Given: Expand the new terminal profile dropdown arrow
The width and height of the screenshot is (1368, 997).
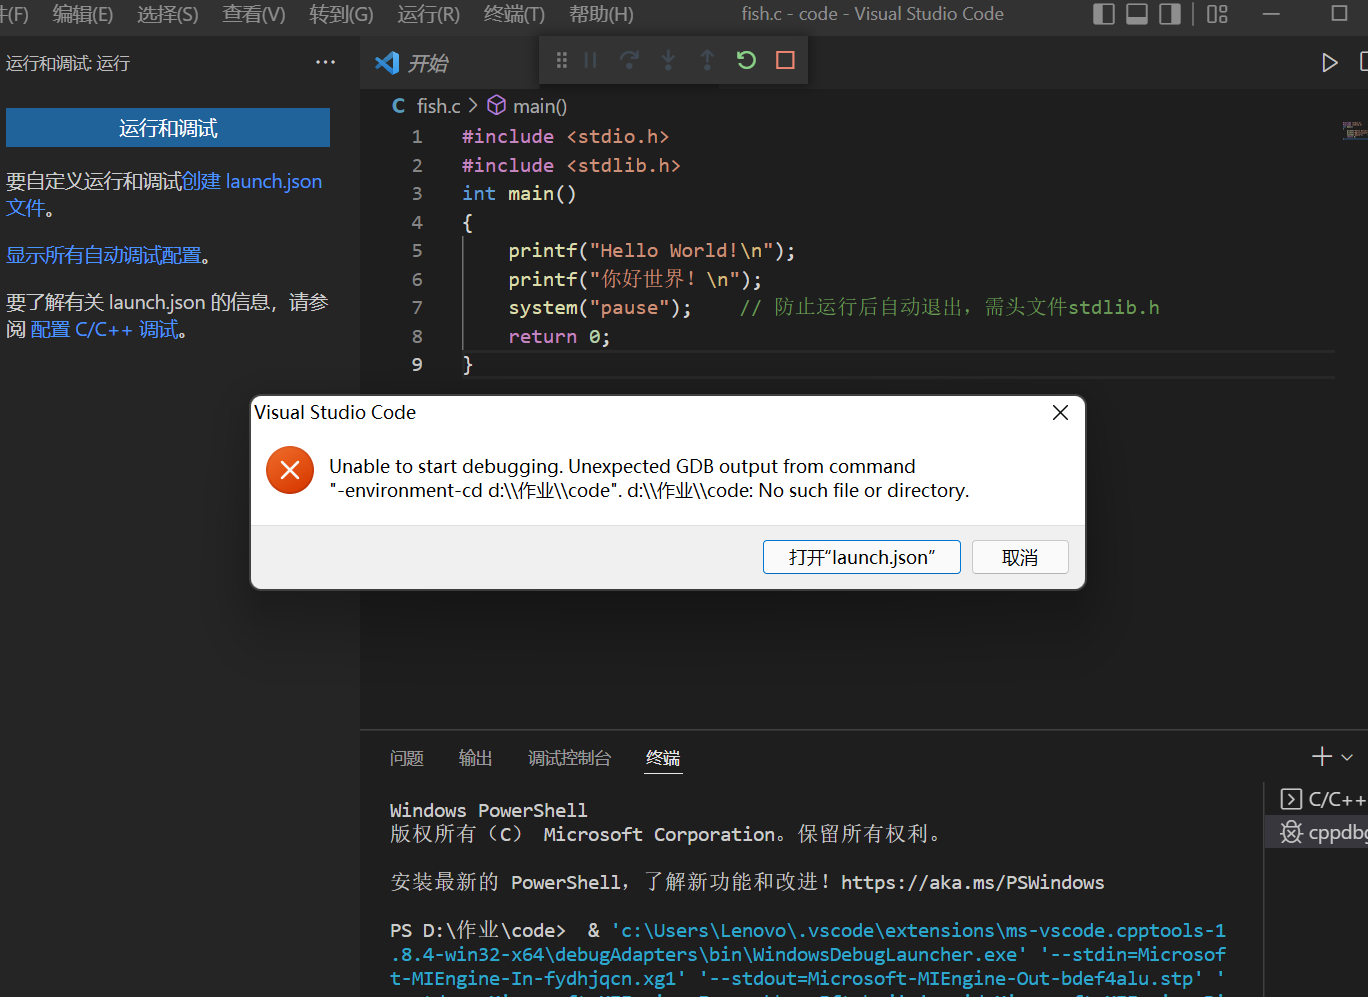Looking at the screenshot, I should click(x=1347, y=757).
